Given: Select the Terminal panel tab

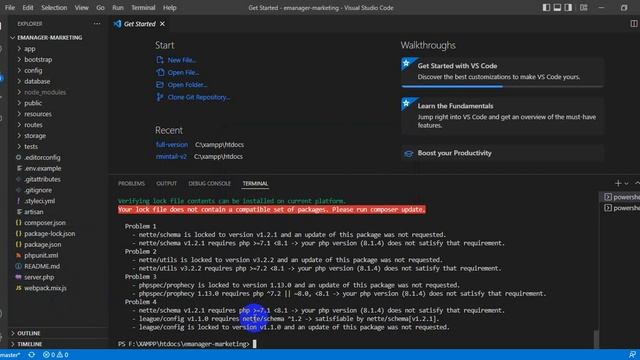Looking at the screenshot, I should (255, 184).
